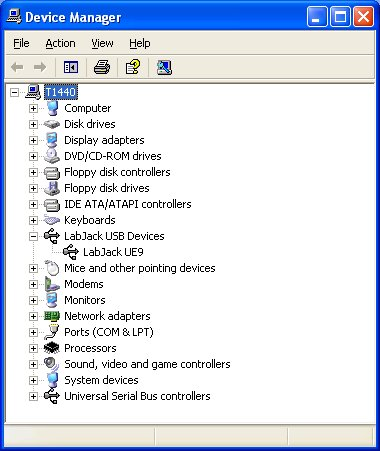Open the Properties help toolbar icon
The image size is (380, 451).
click(133, 67)
